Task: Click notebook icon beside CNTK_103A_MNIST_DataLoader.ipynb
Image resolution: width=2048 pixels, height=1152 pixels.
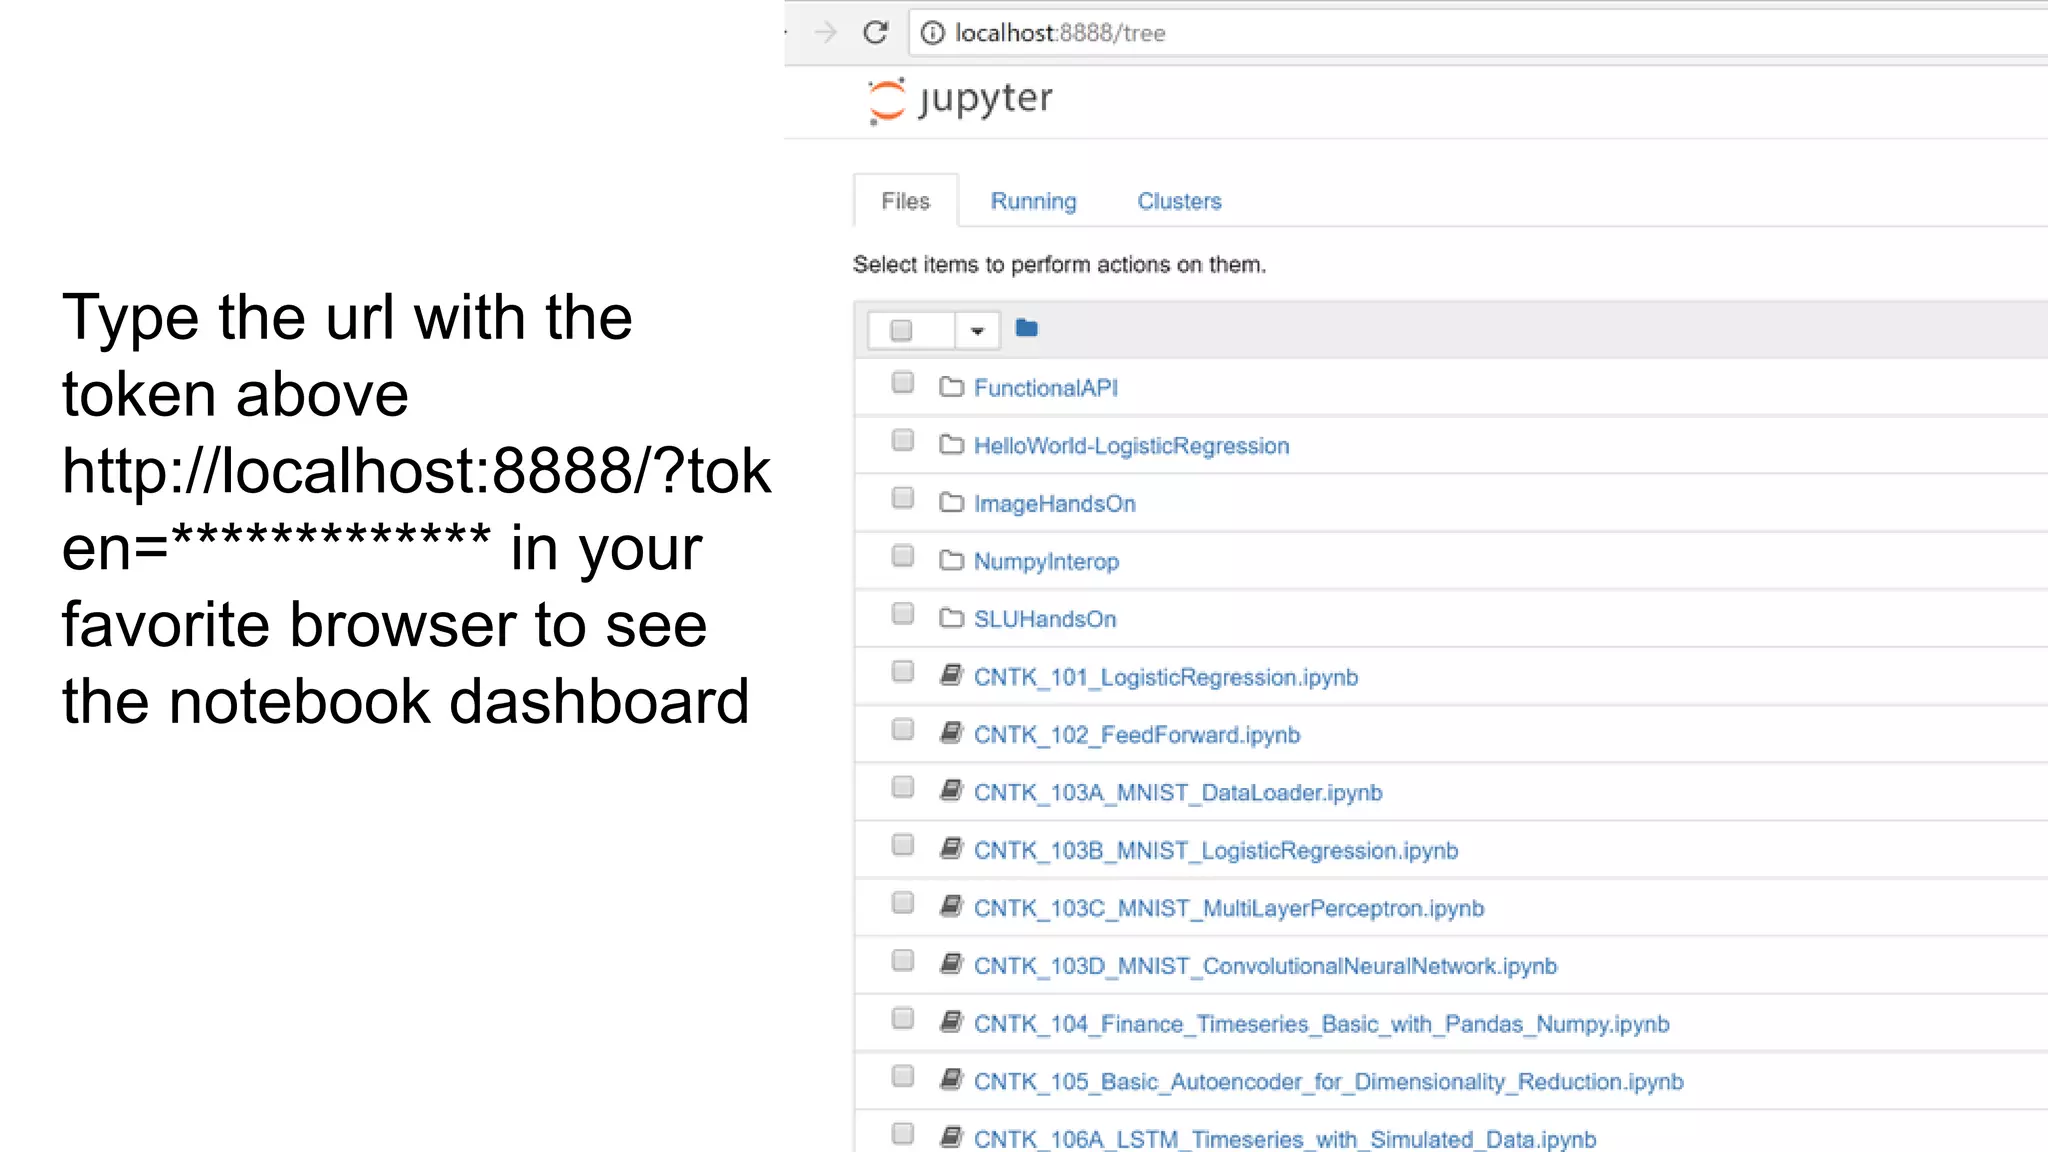Action: [951, 791]
